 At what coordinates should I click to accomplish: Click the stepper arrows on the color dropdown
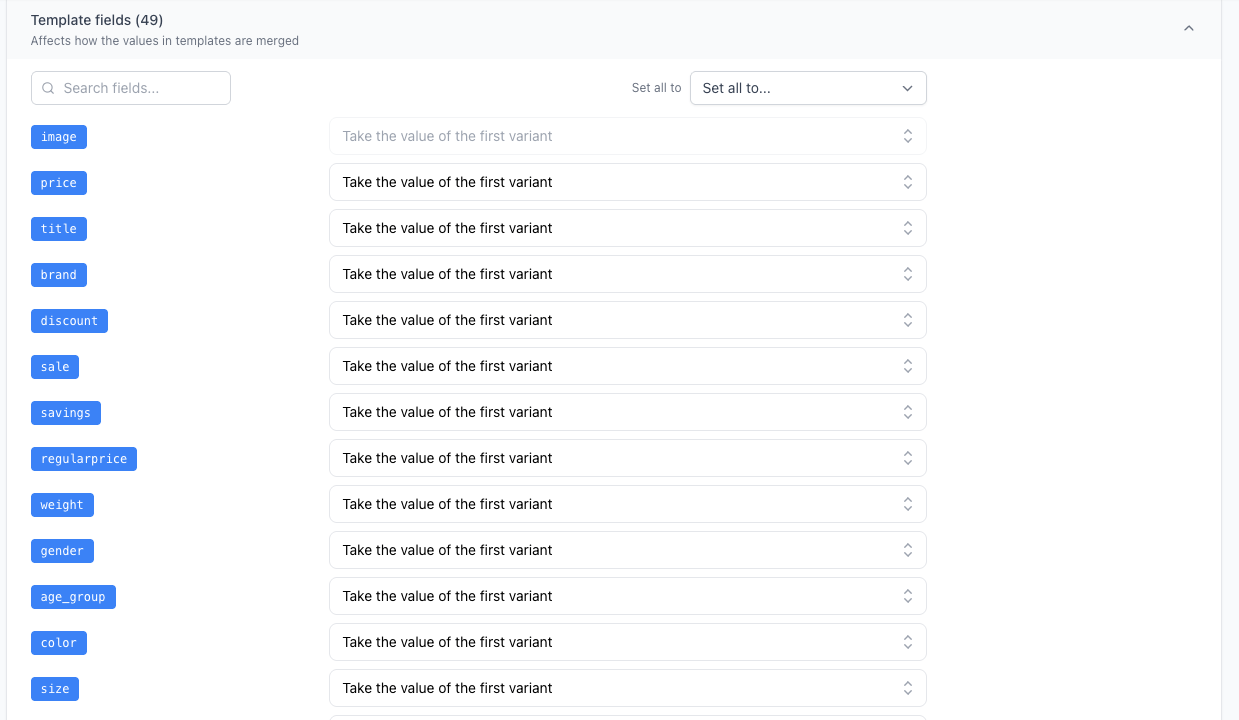[907, 642]
